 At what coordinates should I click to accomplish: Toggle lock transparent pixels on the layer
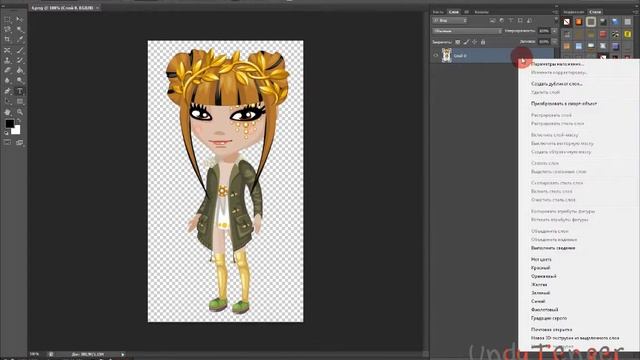(458, 42)
